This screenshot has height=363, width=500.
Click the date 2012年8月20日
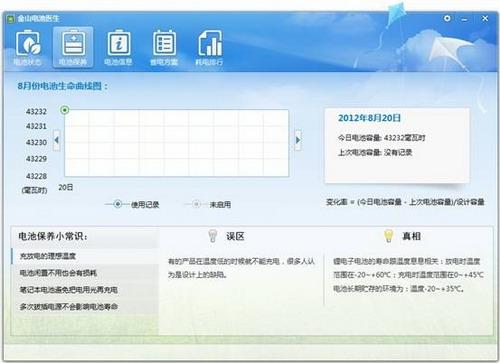click(369, 118)
